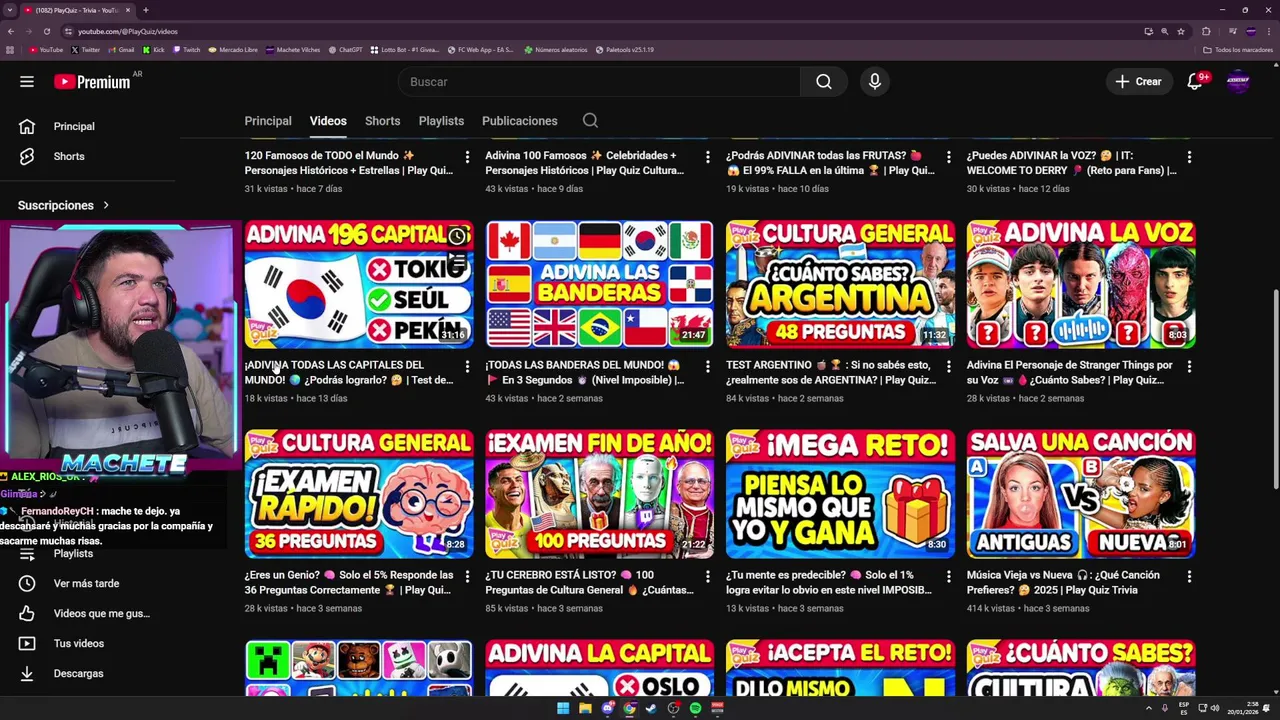Open Windows Start menu

pyautogui.click(x=563, y=708)
